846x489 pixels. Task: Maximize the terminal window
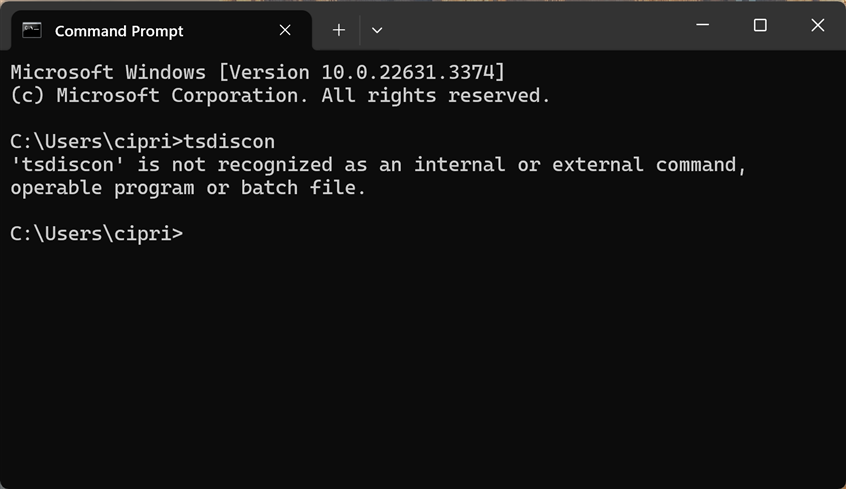[760, 26]
